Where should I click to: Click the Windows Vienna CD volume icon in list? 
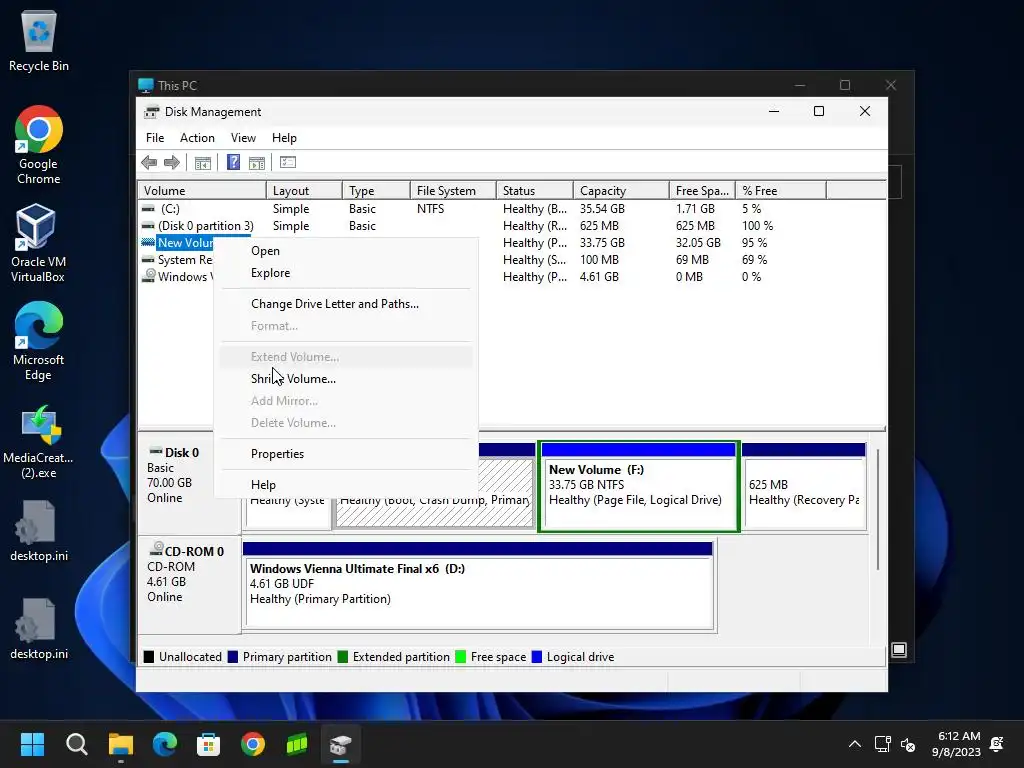click(149, 276)
